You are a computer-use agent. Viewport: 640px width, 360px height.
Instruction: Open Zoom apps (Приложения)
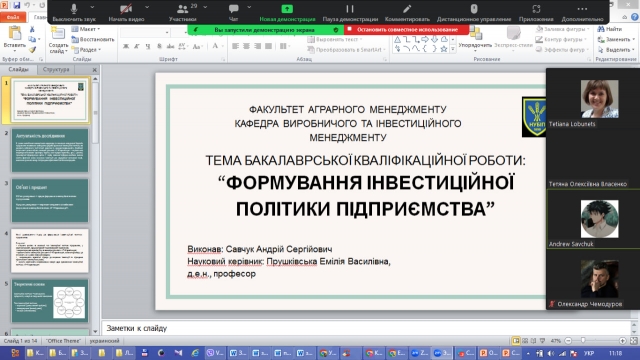click(x=536, y=12)
